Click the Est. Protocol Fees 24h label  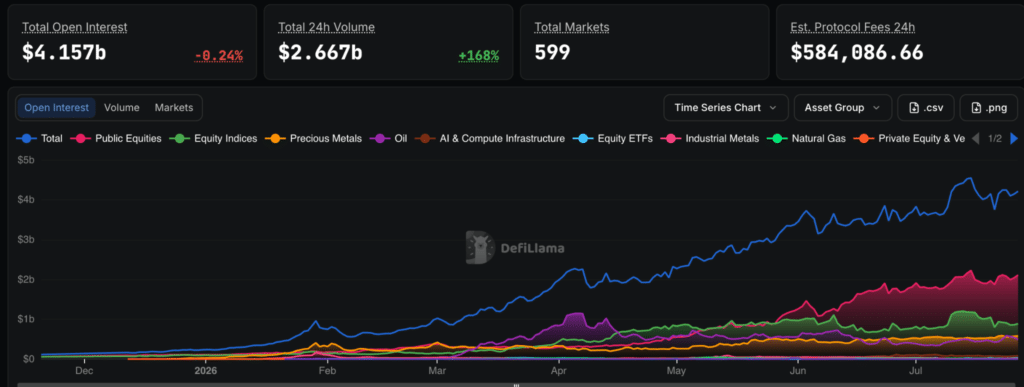[853, 27]
